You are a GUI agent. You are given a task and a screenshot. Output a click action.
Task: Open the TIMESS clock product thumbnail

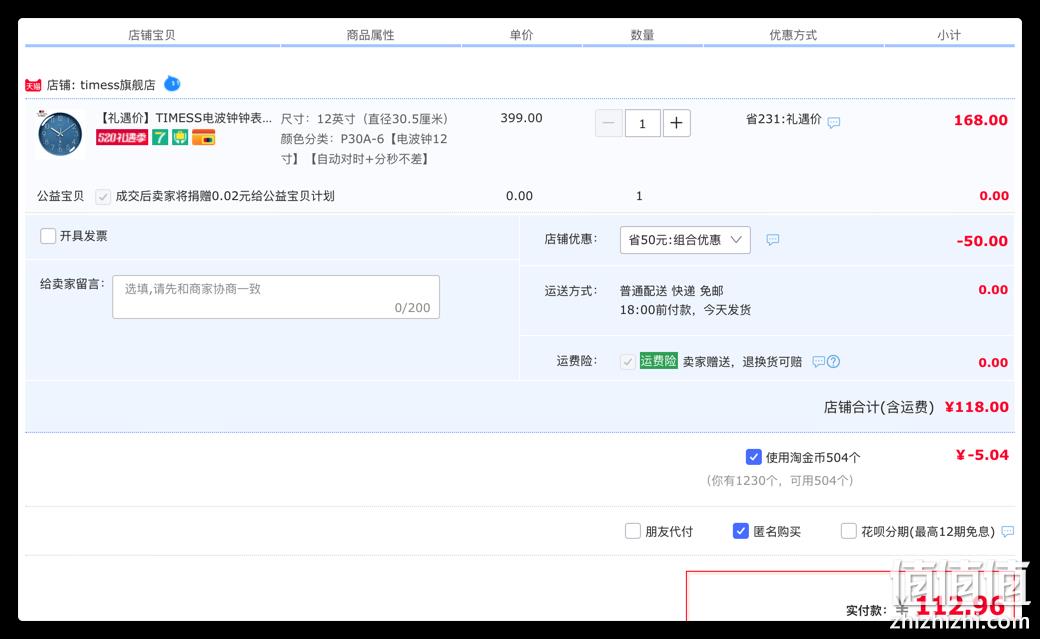[x=60, y=133]
